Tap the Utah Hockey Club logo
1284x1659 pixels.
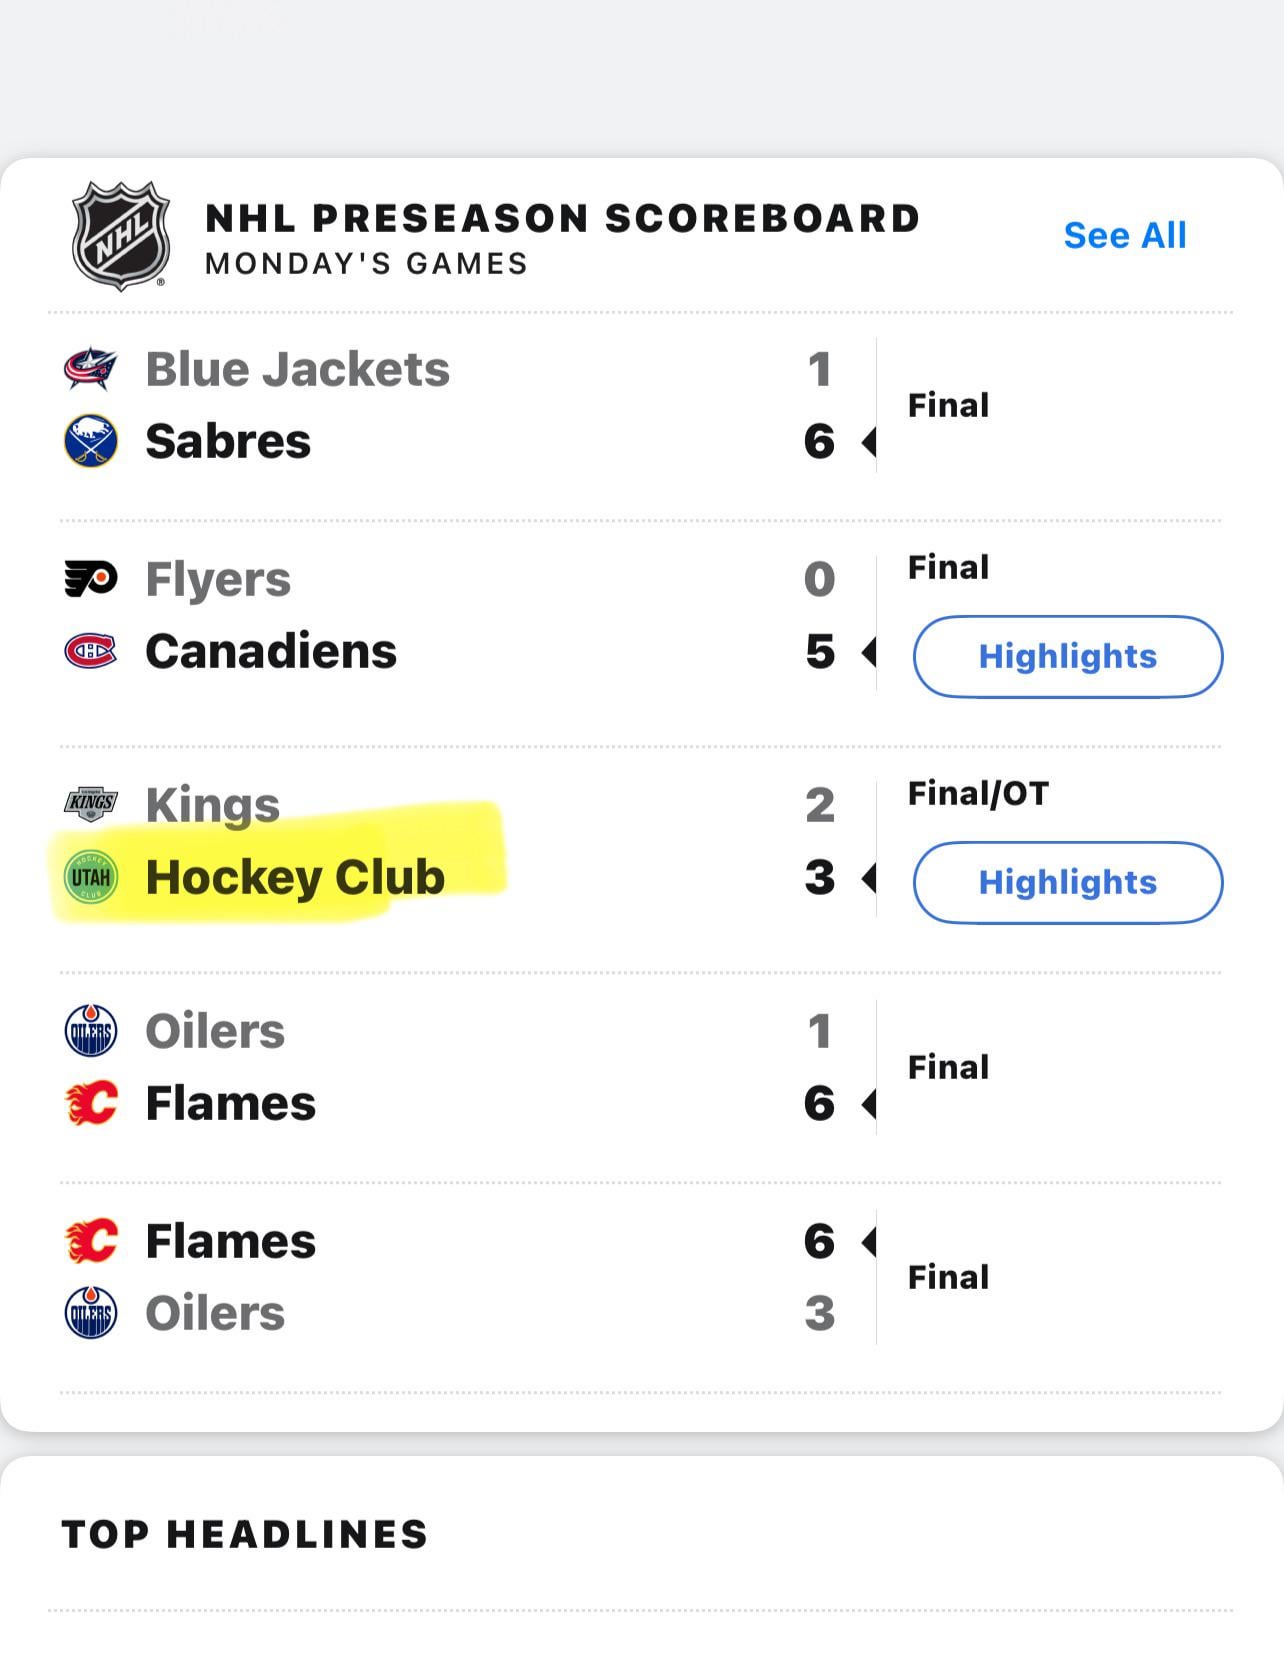[91, 877]
